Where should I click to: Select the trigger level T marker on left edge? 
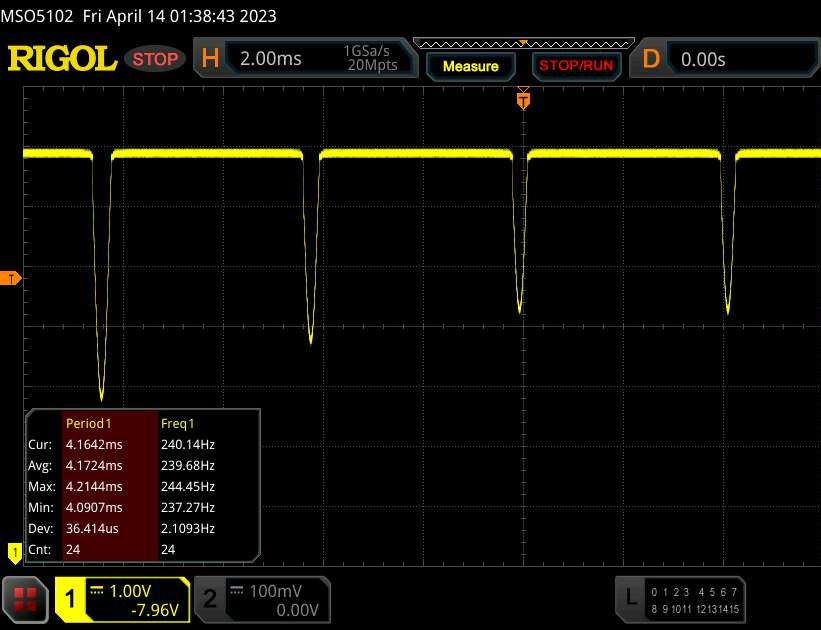click(x=10, y=279)
